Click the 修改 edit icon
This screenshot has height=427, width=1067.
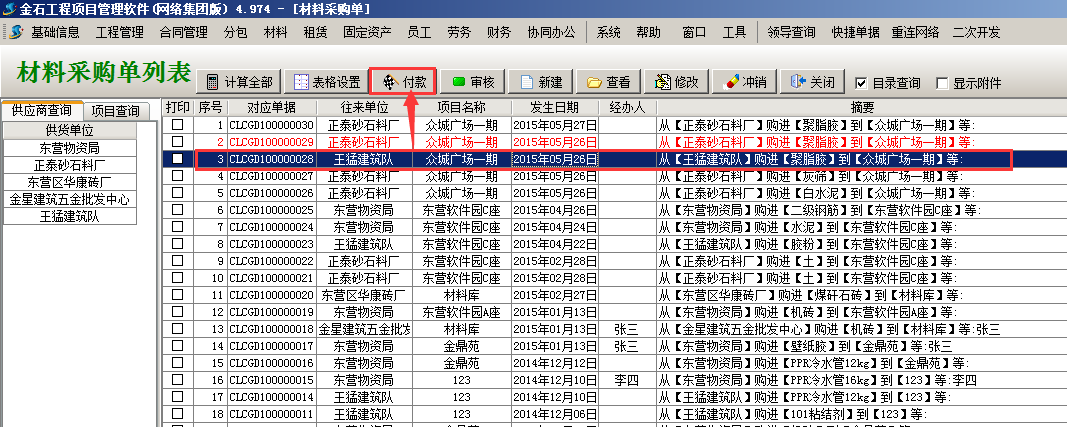tap(663, 82)
